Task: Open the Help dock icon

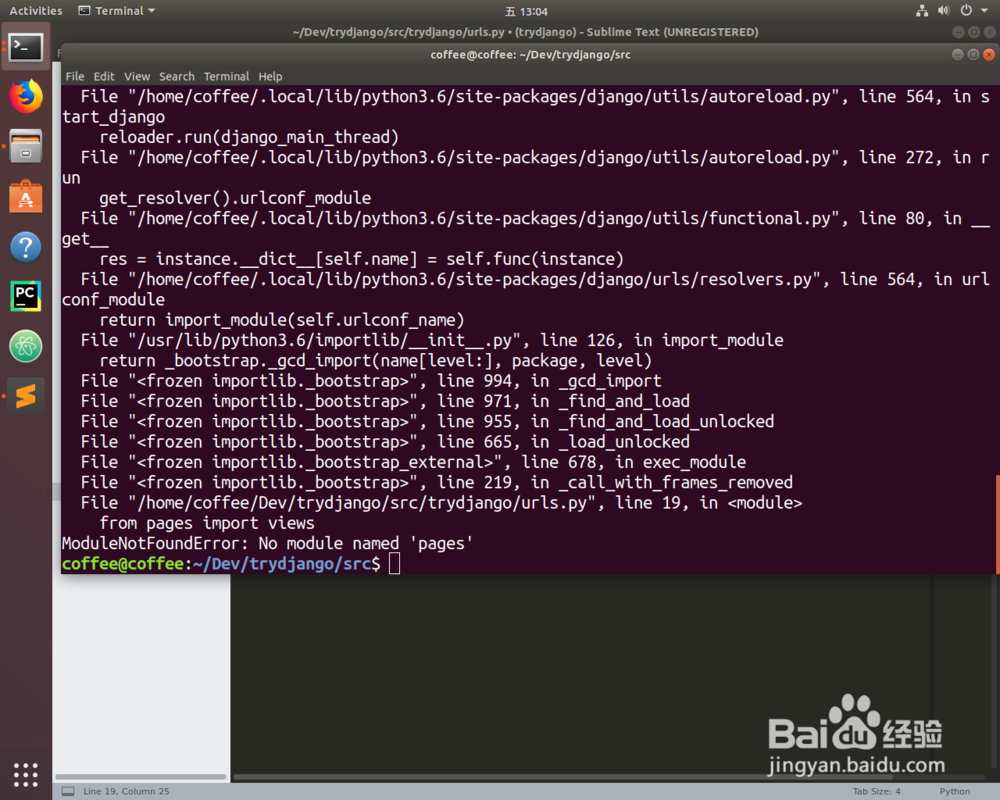Action: (26, 247)
